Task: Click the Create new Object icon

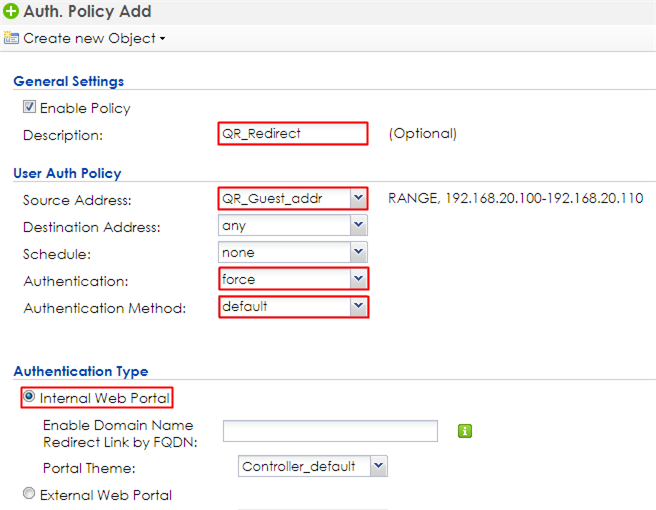Action: [11, 38]
